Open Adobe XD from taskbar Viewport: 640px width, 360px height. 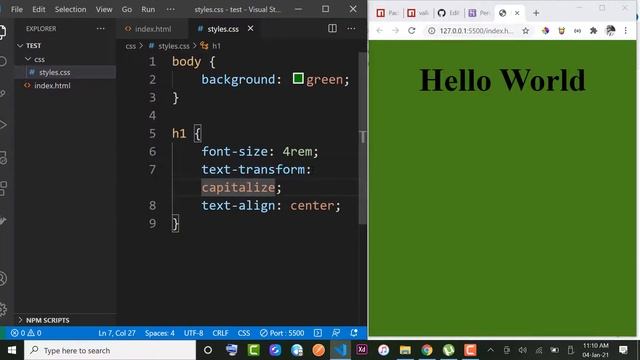point(362,350)
